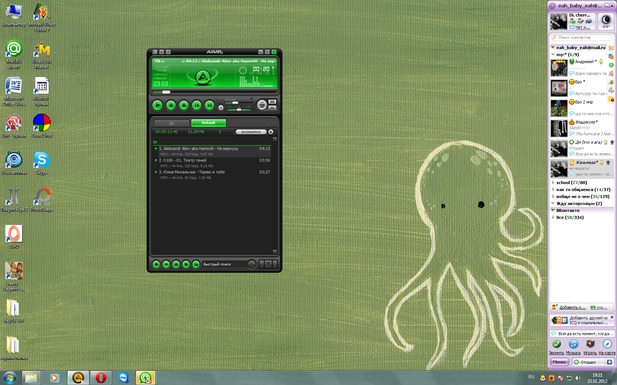Click Windows Start button

point(9,378)
